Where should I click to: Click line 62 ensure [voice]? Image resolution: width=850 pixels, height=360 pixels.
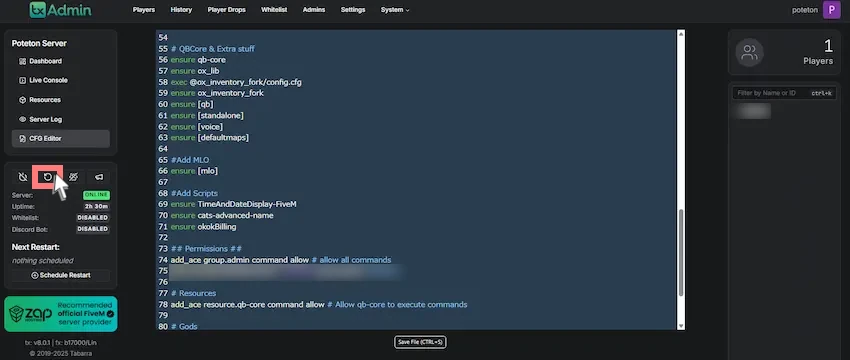197,127
